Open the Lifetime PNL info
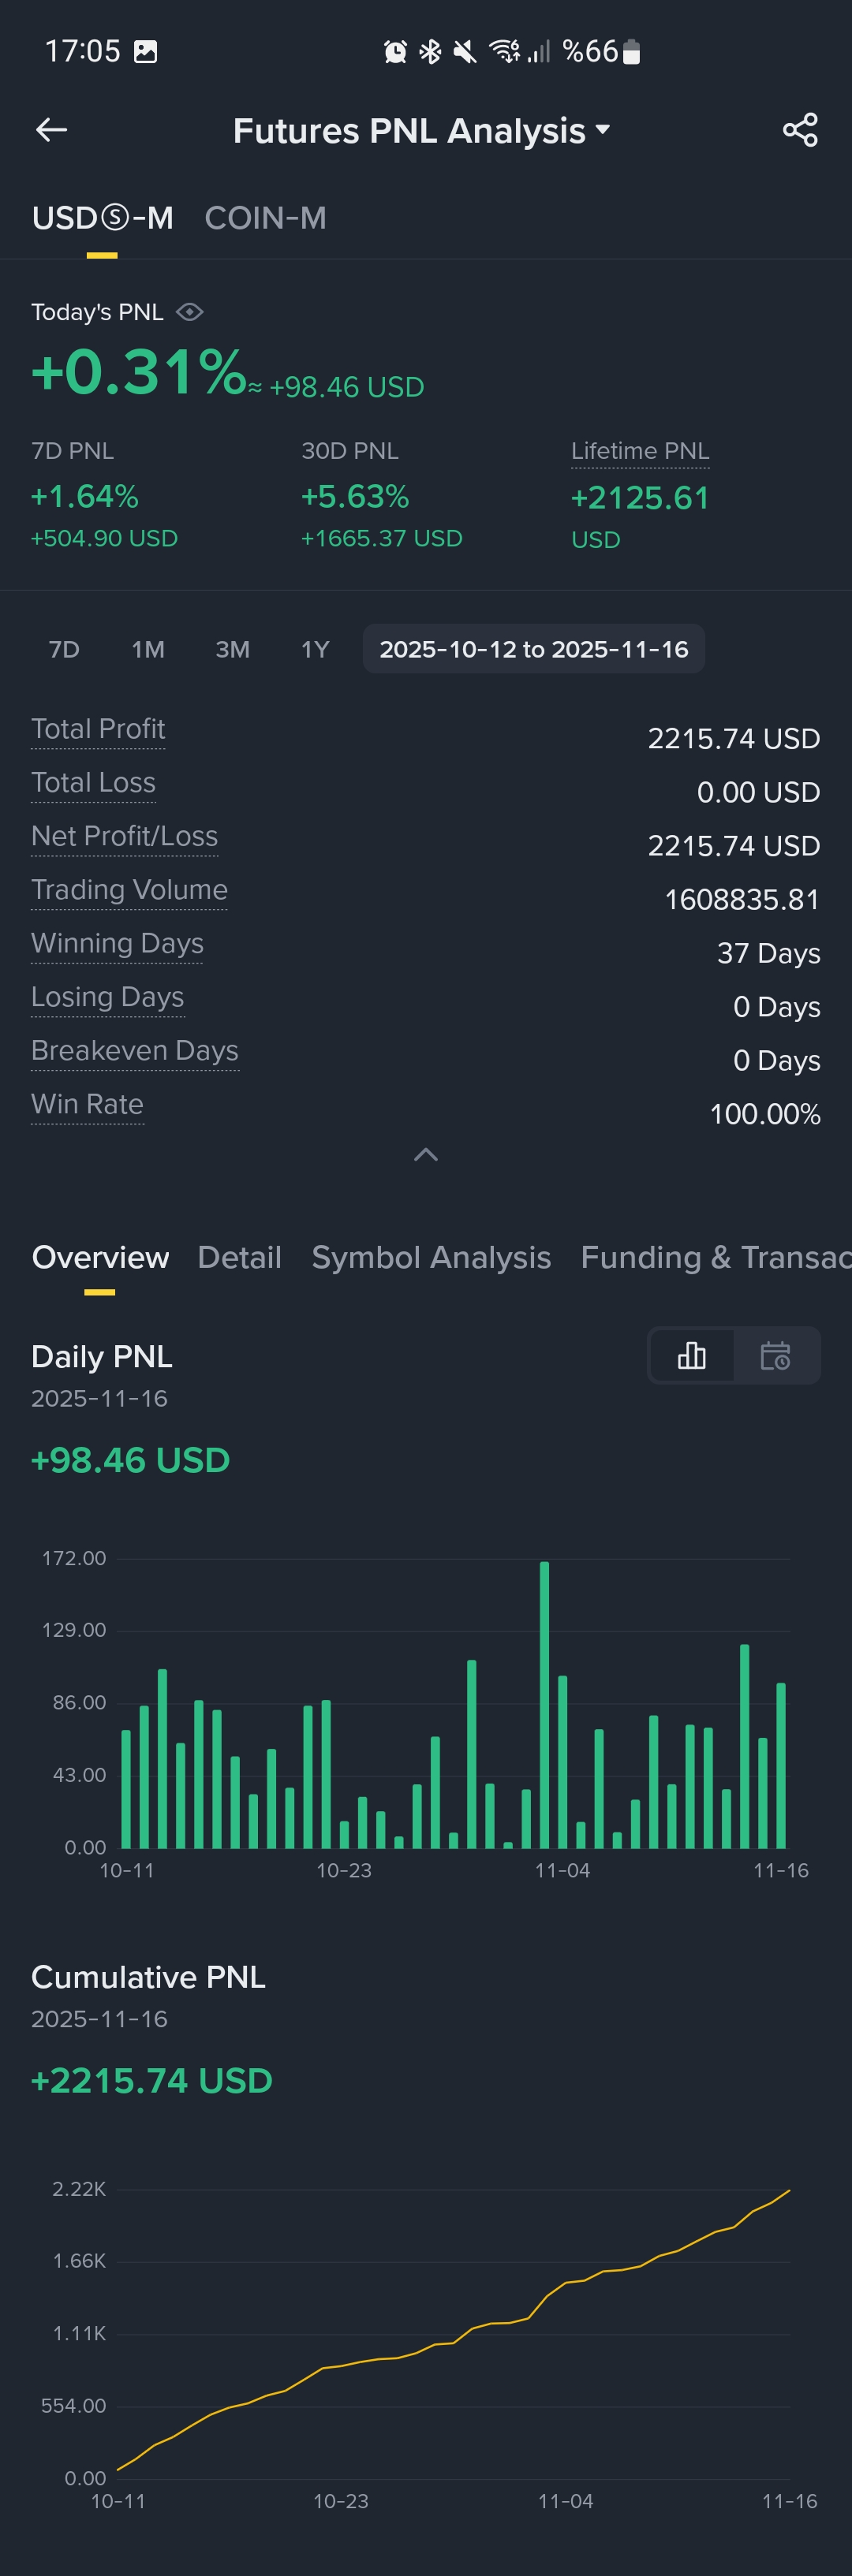 point(640,451)
